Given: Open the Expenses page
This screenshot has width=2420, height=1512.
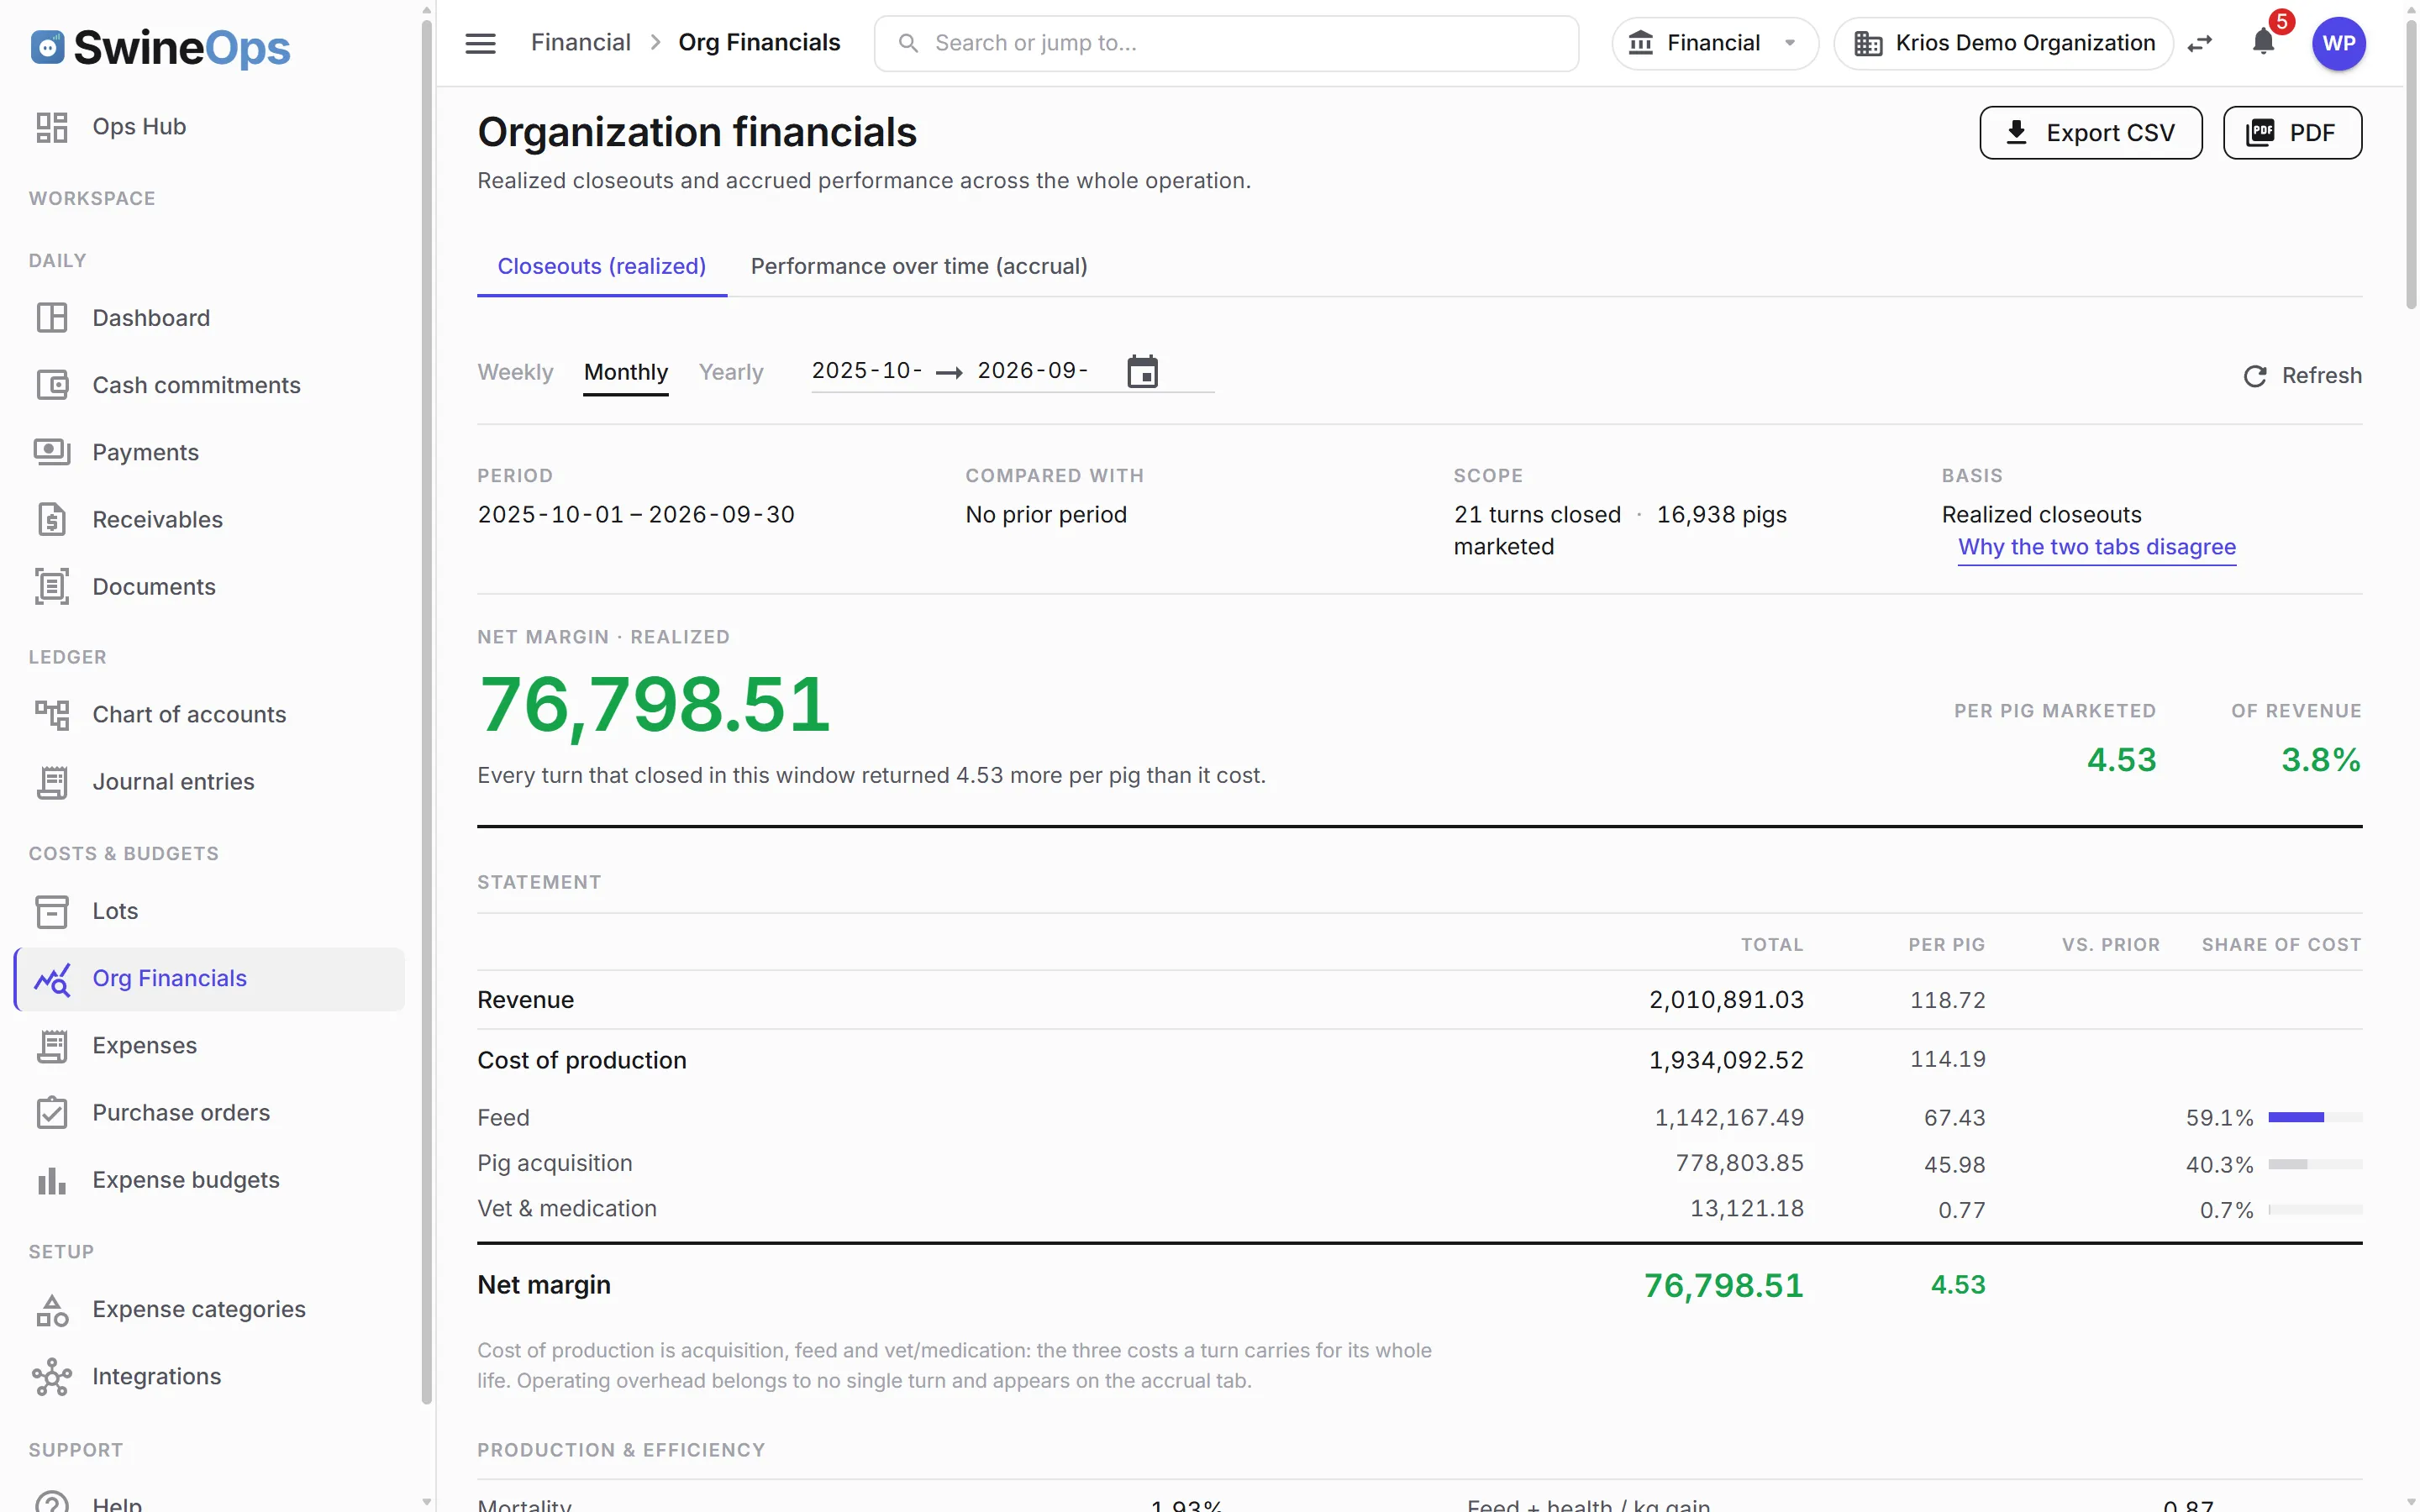Looking at the screenshot, I should 209,1045.
